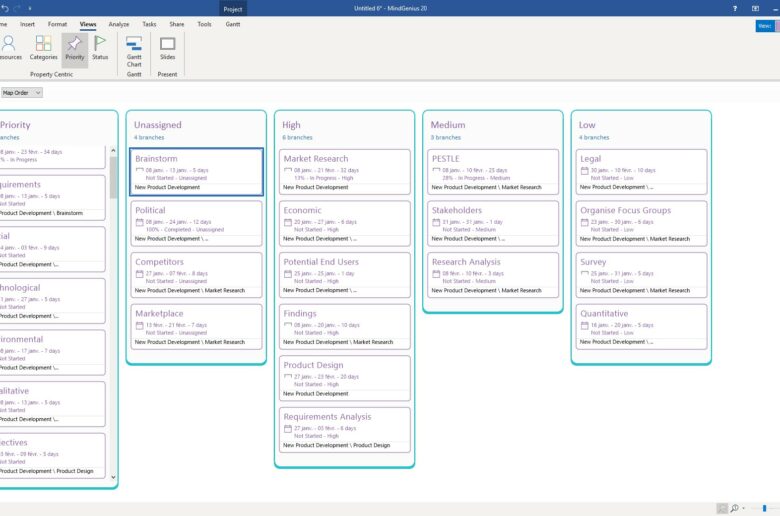
Task: Open the Categories view
Action: (43, 48)
